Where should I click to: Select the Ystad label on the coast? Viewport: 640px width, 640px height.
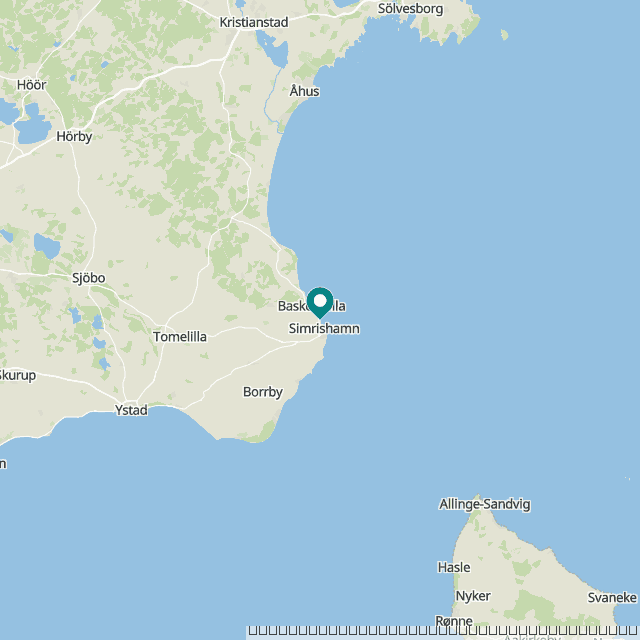click(131, 410)
